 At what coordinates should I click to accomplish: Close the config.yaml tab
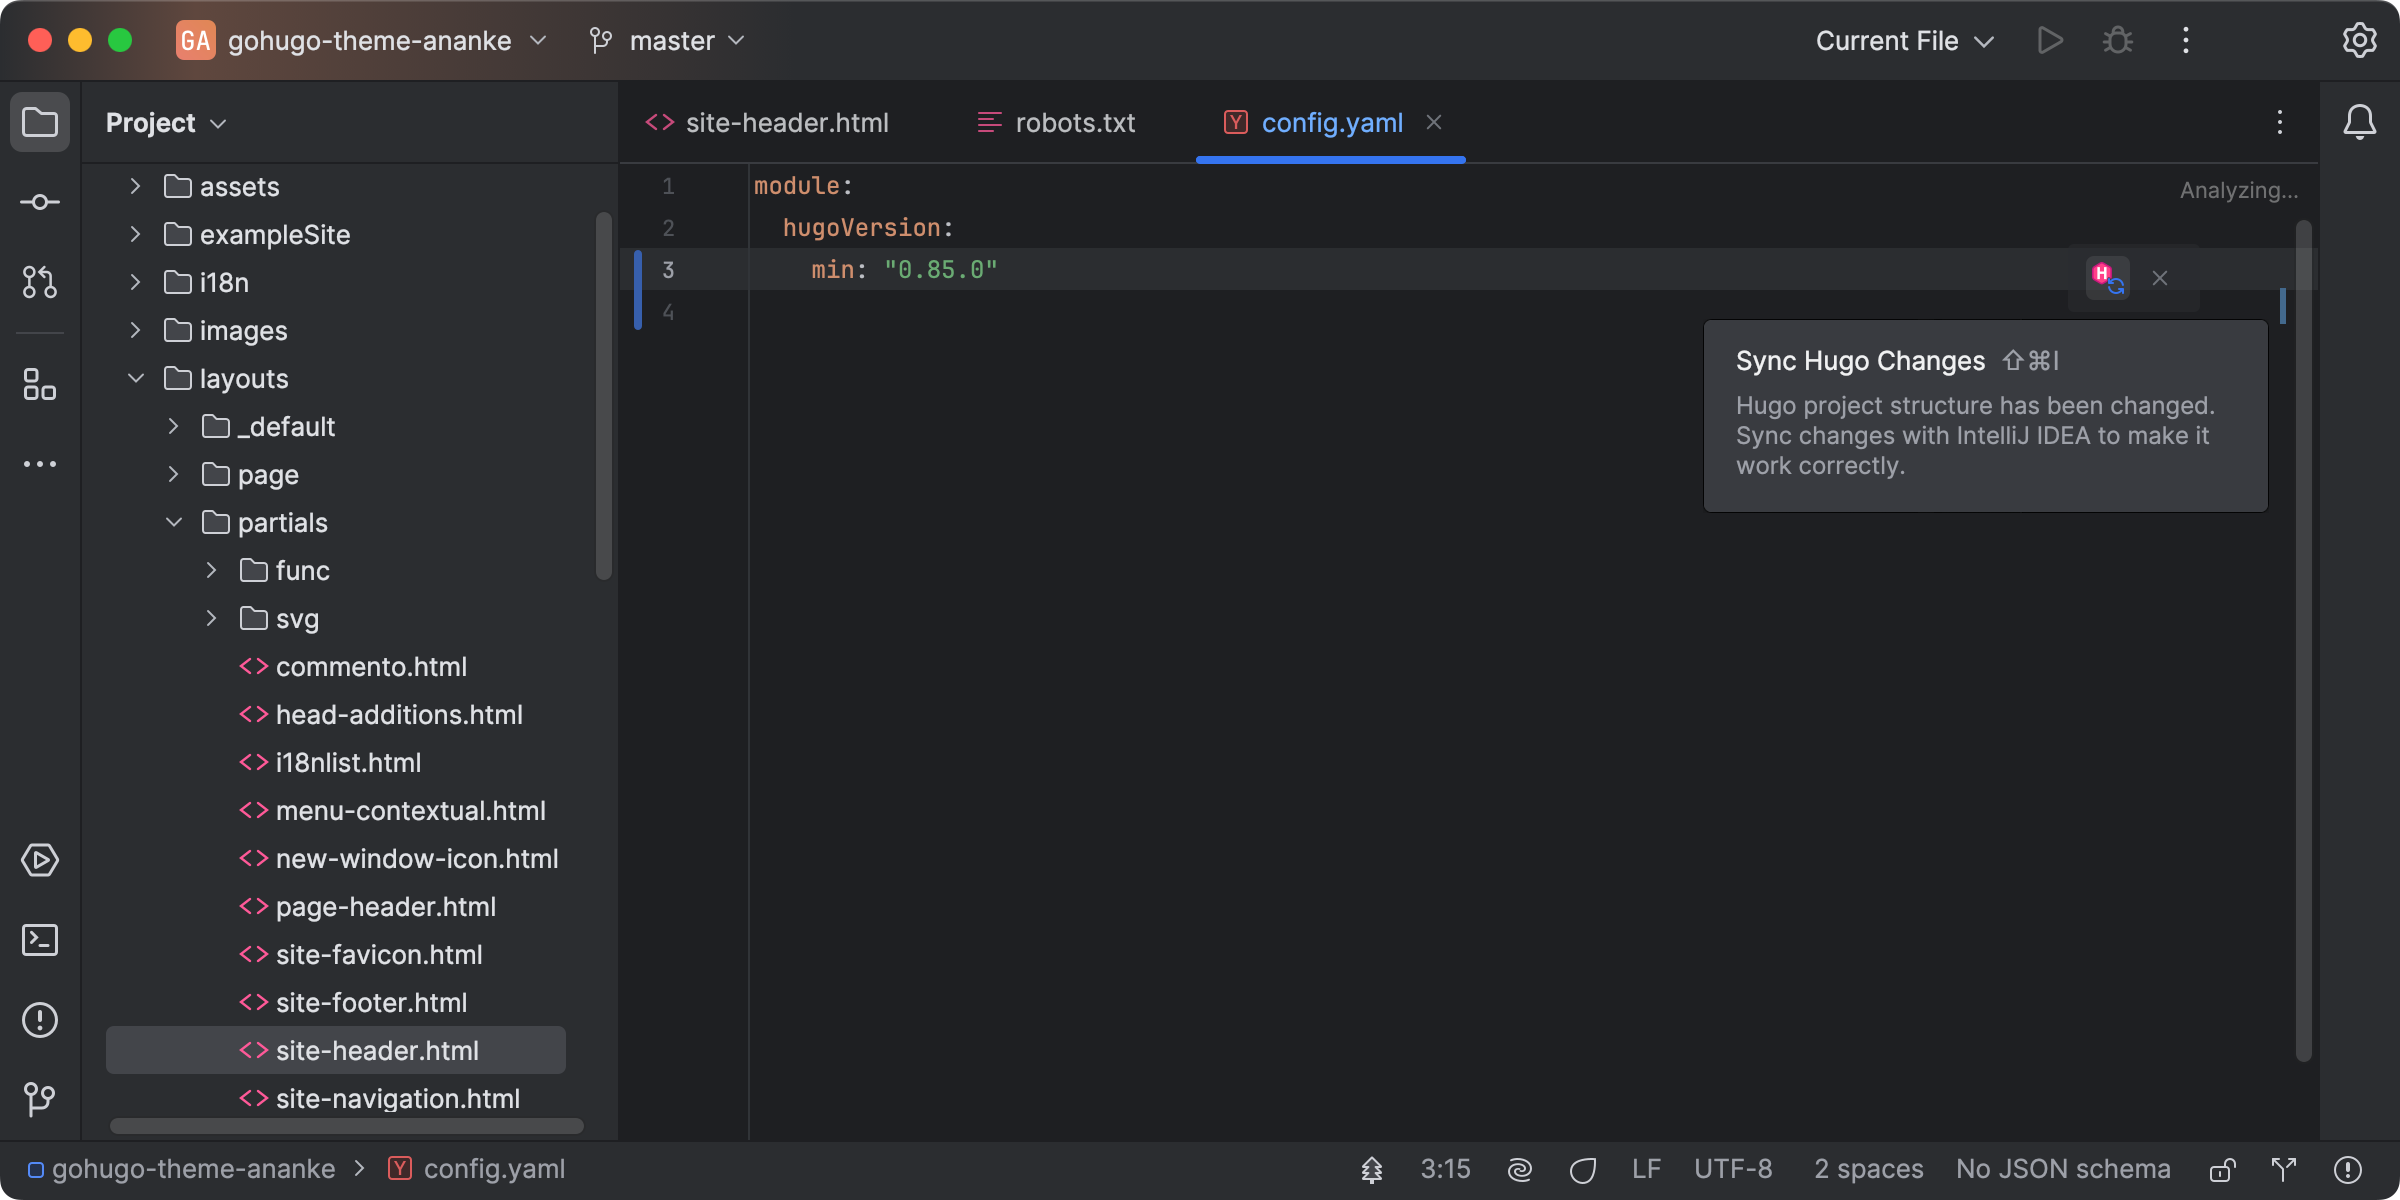(1434, 122)
